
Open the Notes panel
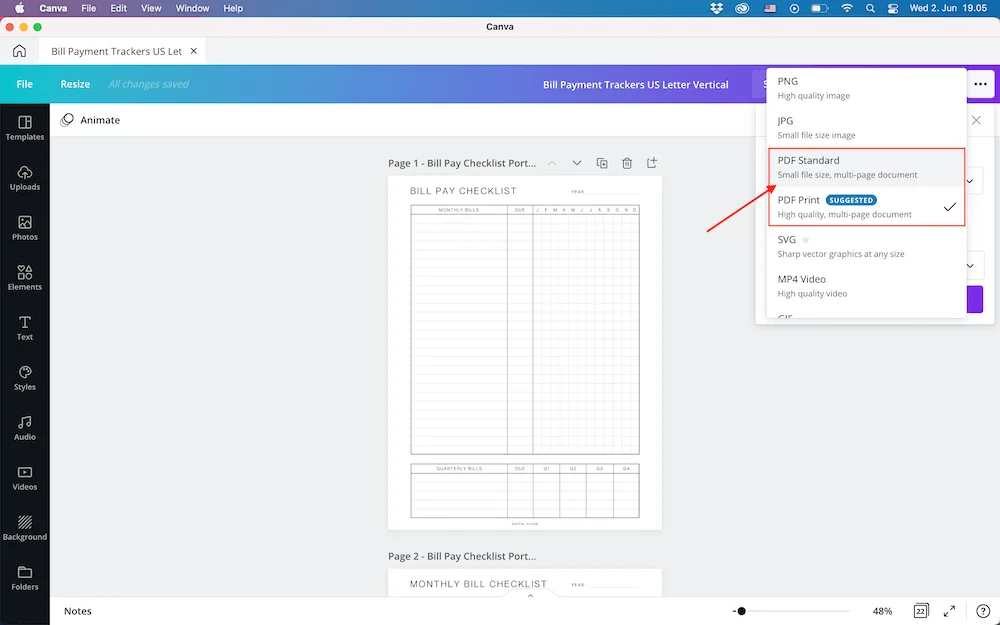click(x=77, y=611)
